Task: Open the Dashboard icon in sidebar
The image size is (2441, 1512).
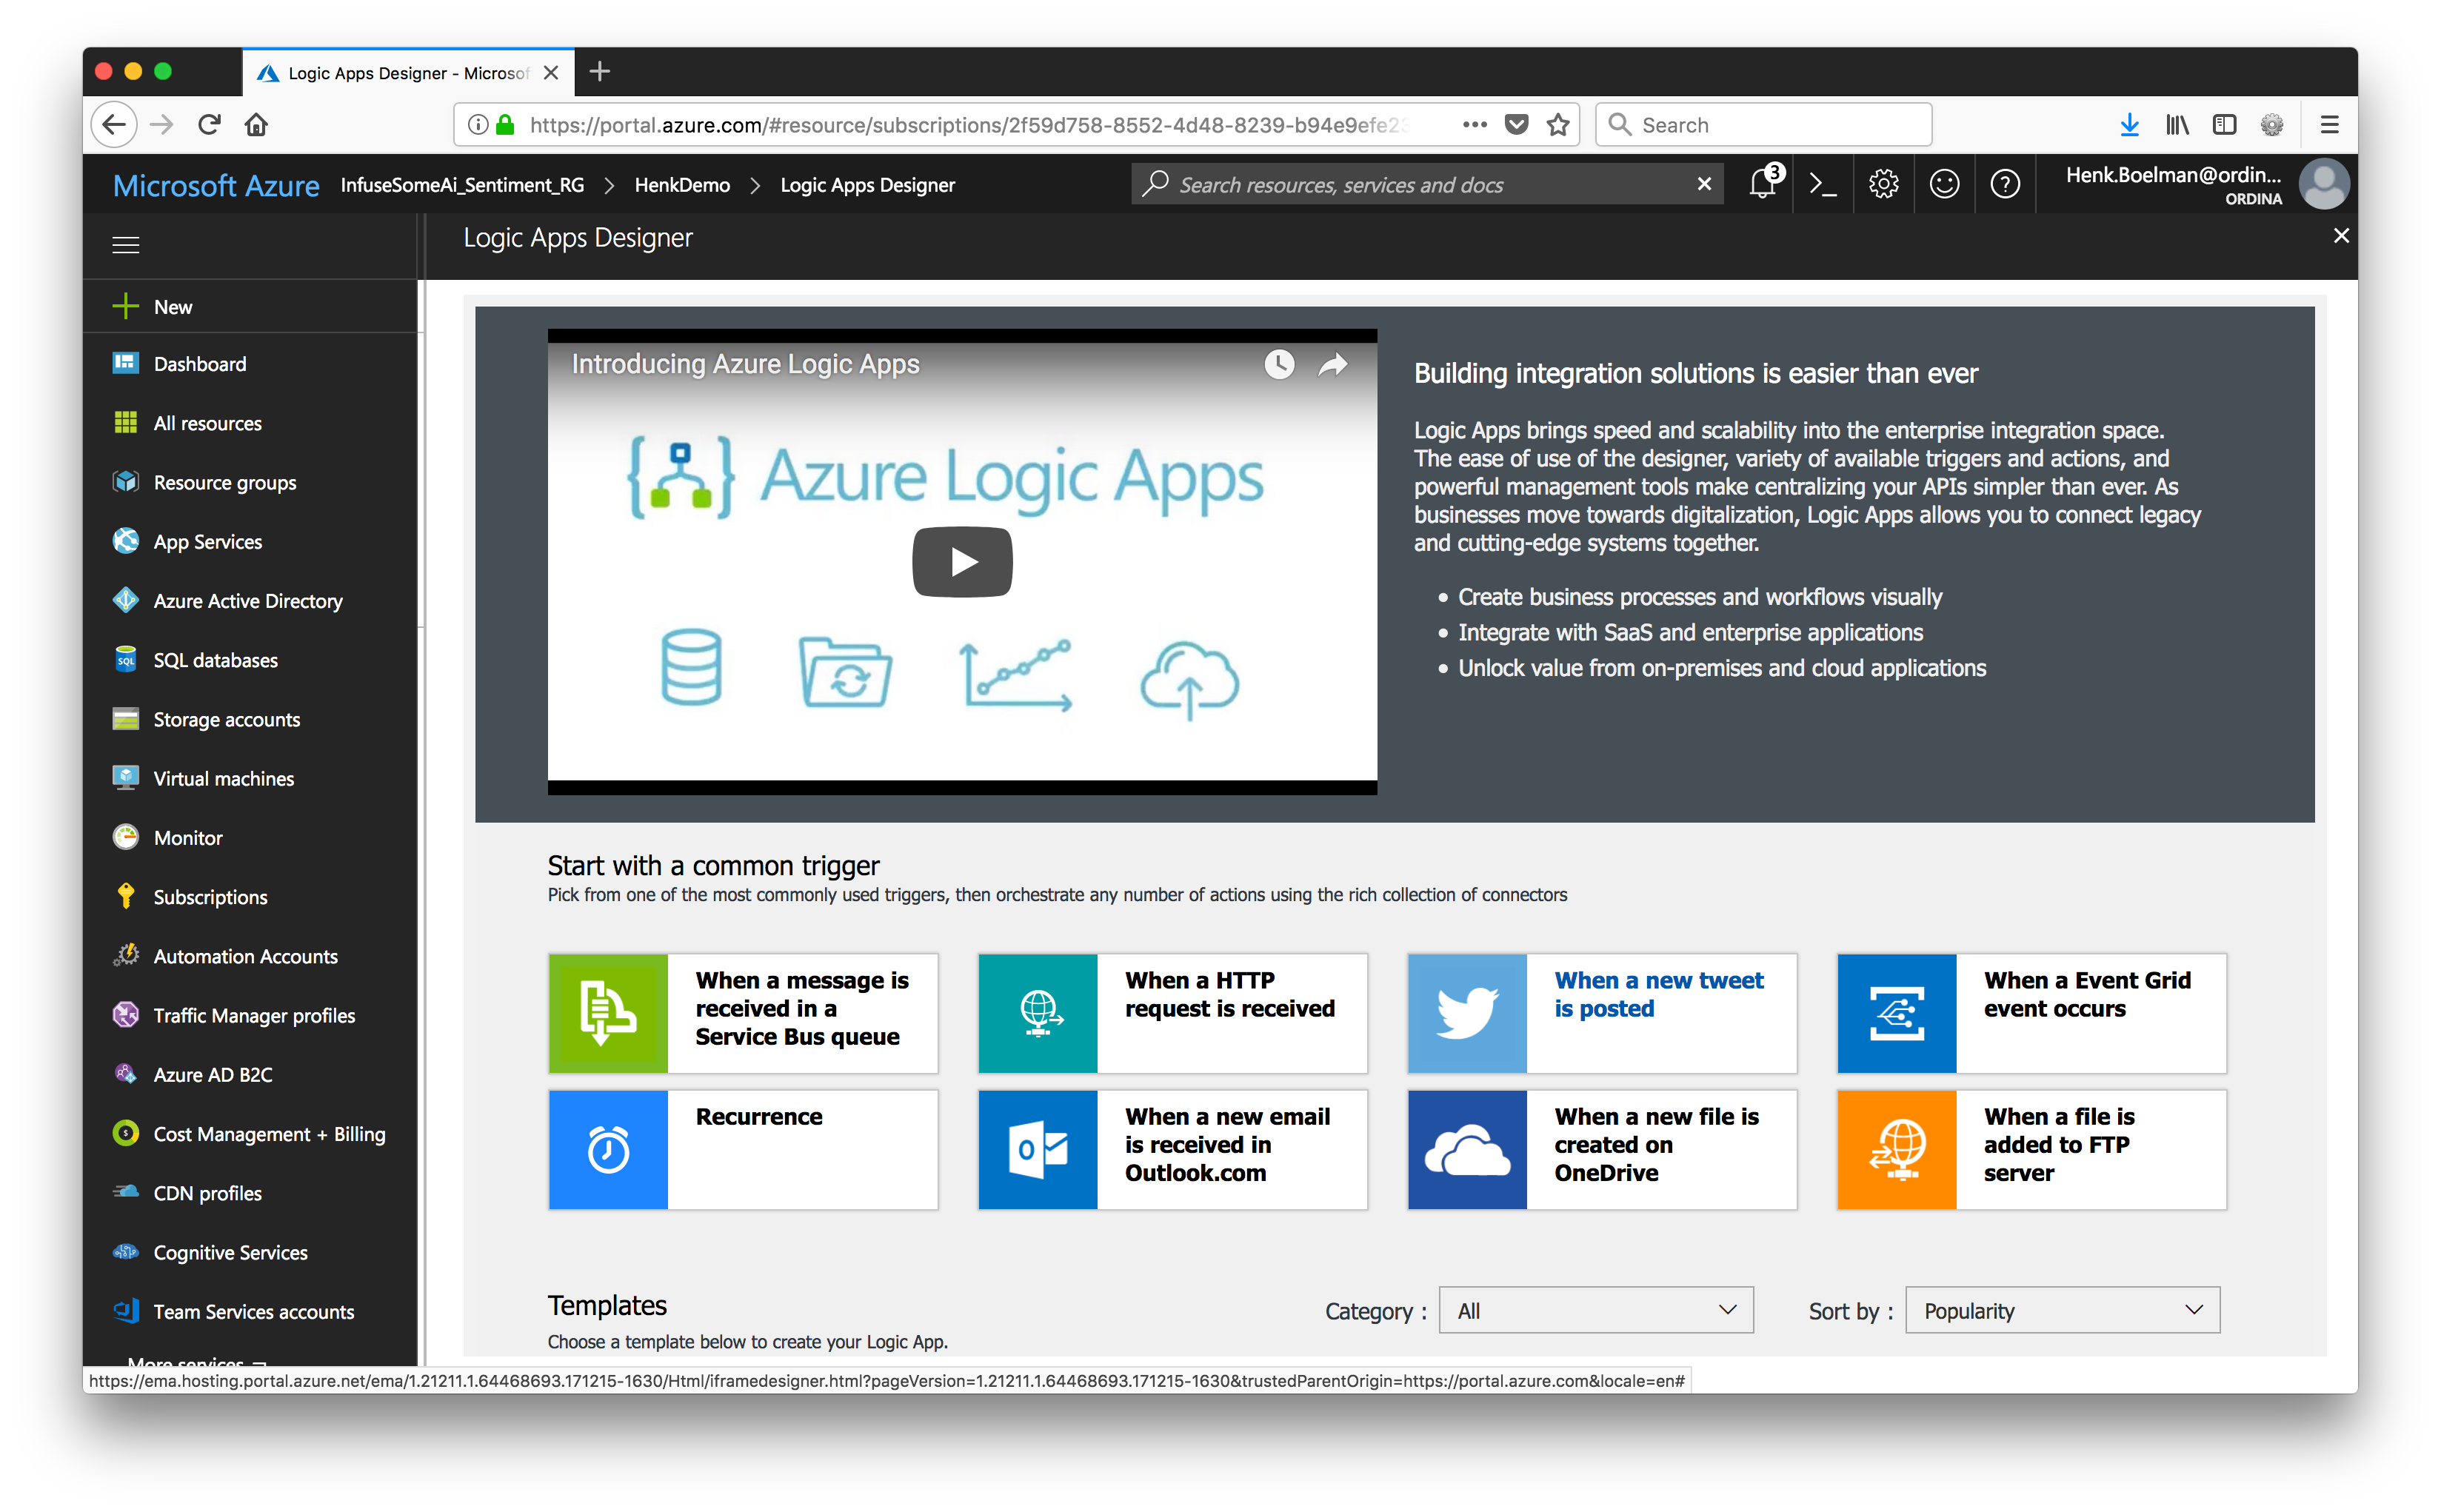Action: tap(125, 363)
